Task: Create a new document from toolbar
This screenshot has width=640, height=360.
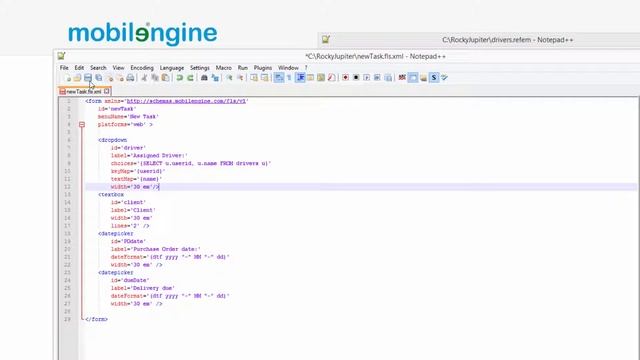Action: (x=67, y=78)
